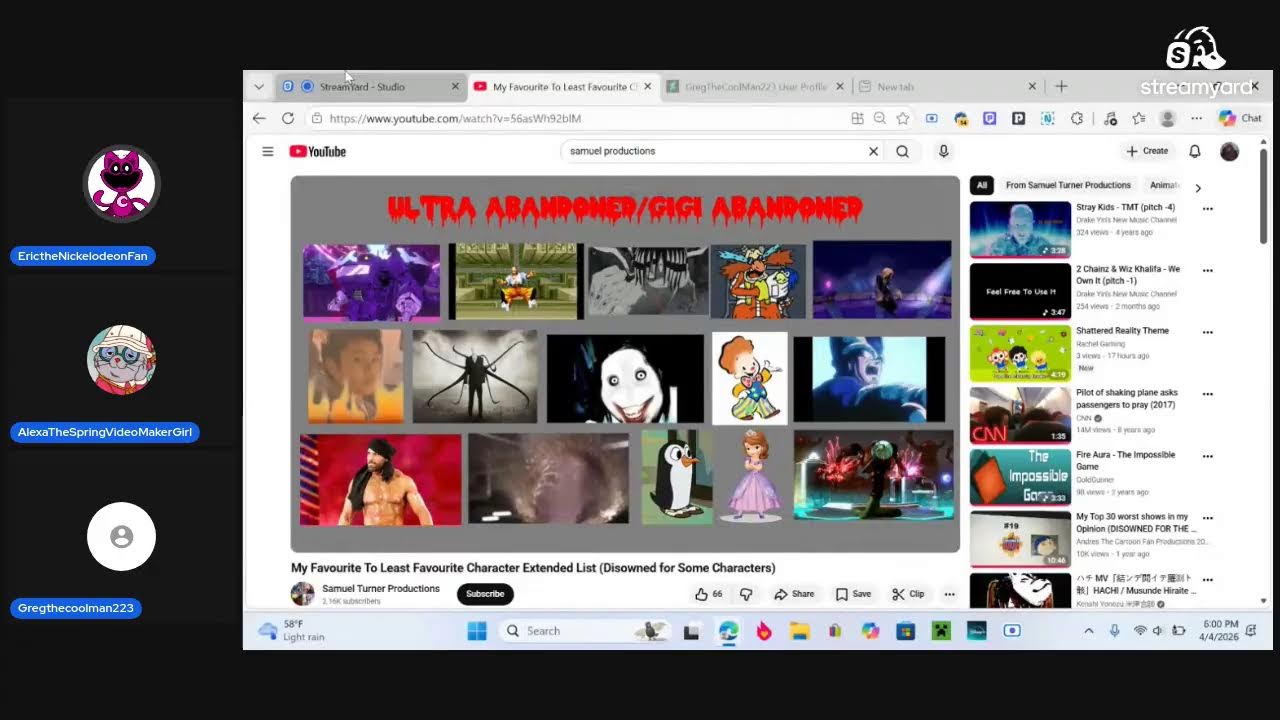The width and height of the screenshot is (1280, 720).
Task: Like the video with 66 likes
Action: (709, 594)
